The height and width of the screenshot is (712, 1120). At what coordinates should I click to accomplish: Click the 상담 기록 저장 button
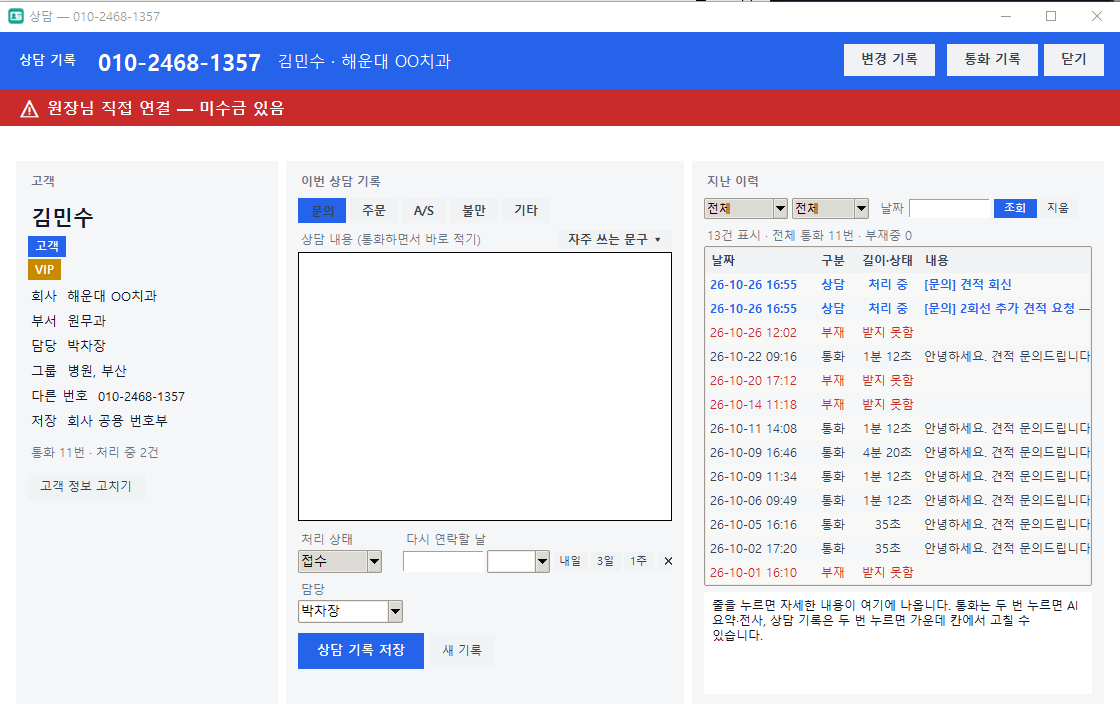coord(361,651)
